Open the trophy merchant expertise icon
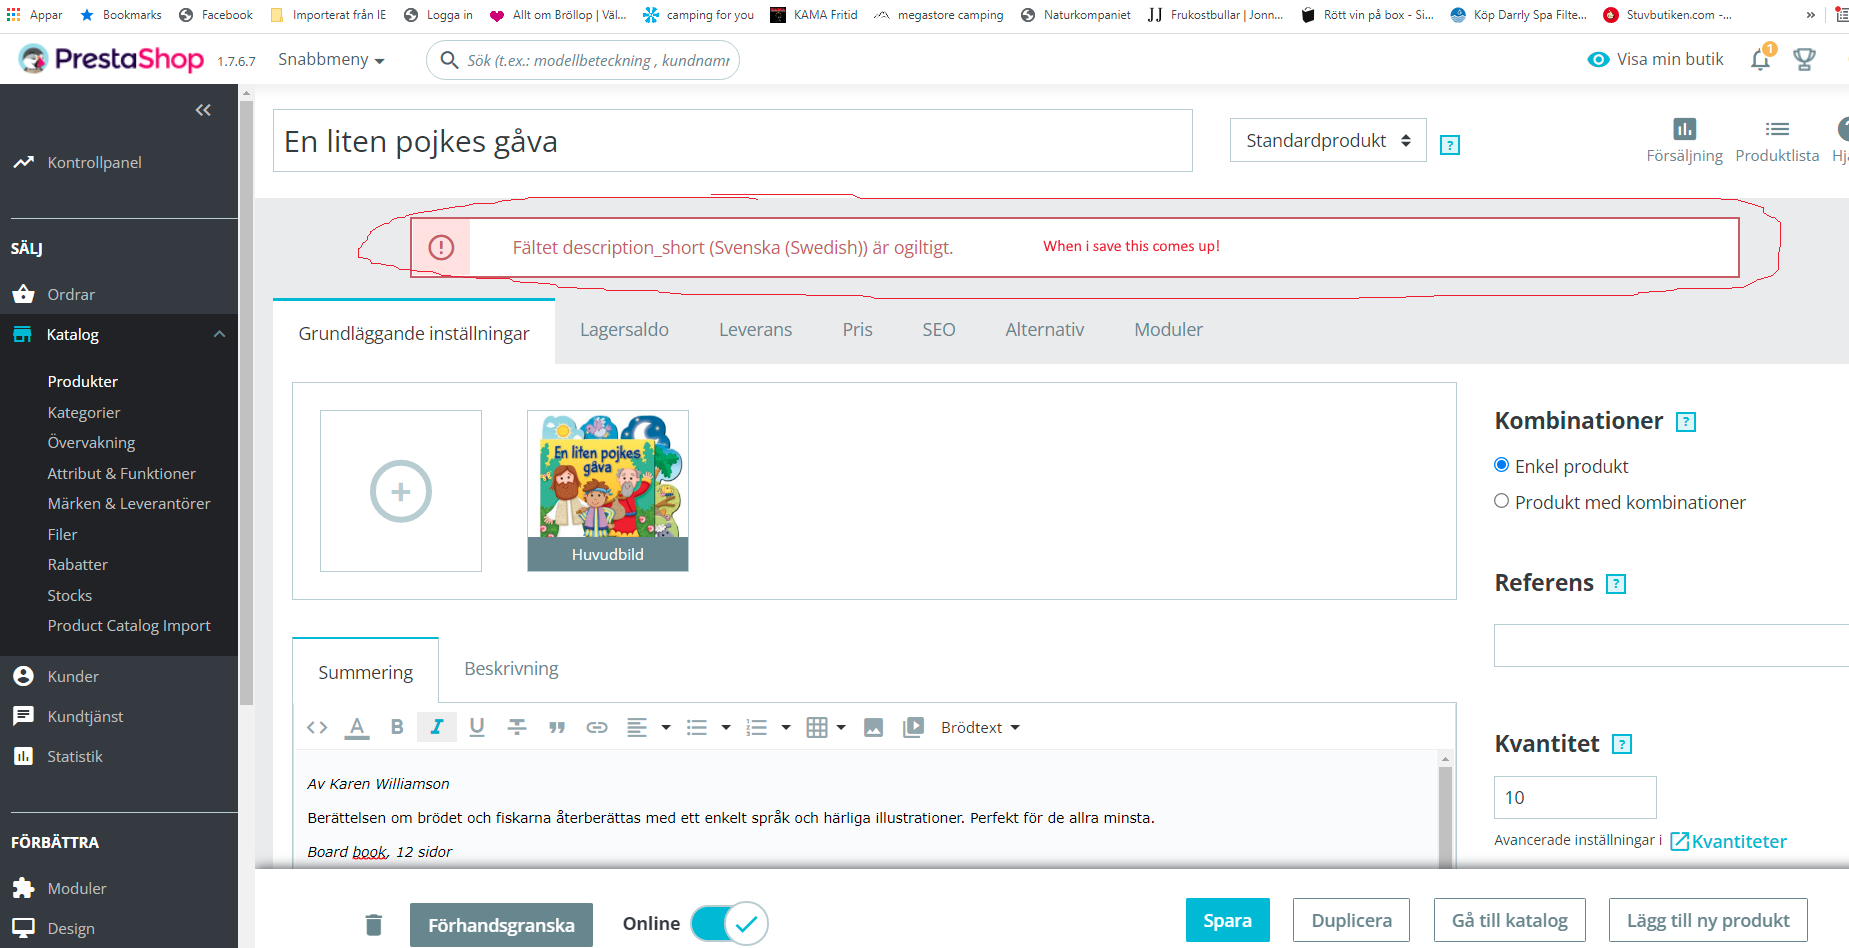 pos(1804,60)
